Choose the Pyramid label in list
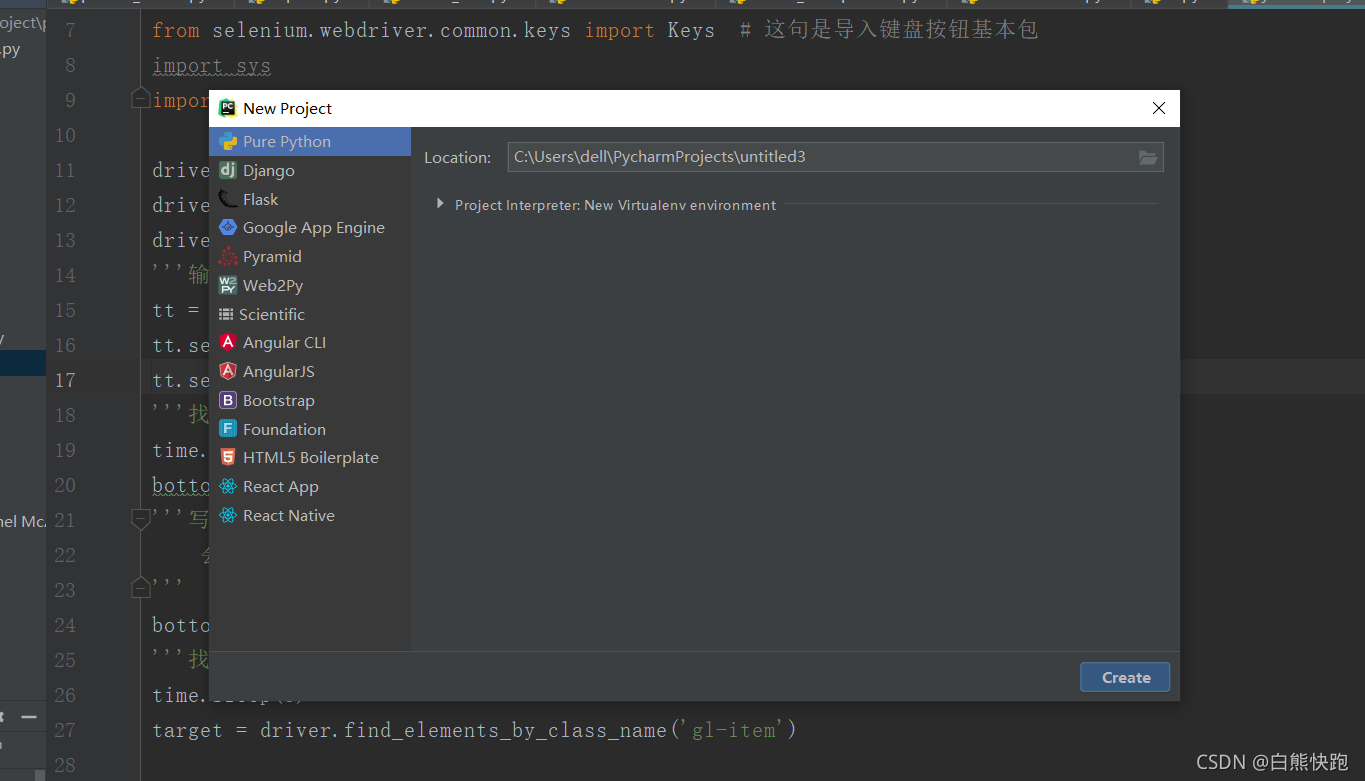 [272, 256]
